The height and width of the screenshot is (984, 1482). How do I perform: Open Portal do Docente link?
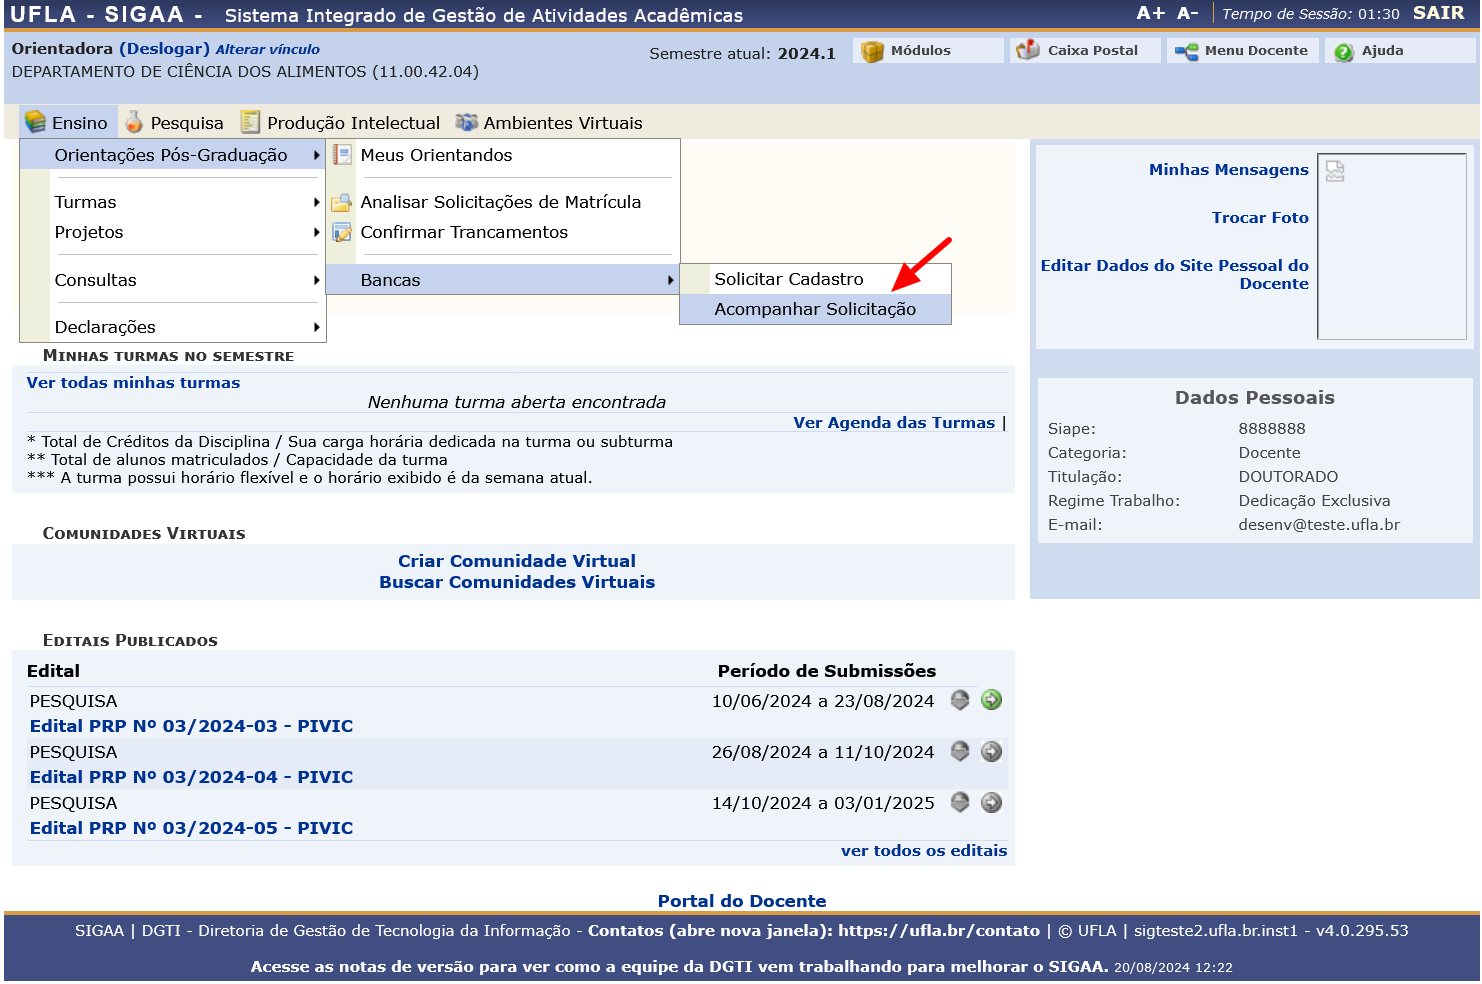point(742,901)
